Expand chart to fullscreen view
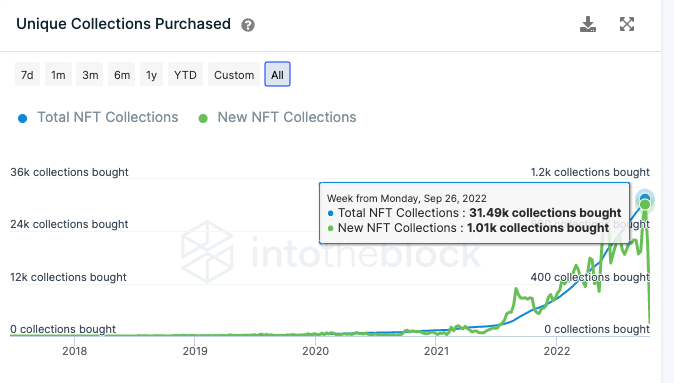Screen dimensions: 674x383 coord(627,24)
